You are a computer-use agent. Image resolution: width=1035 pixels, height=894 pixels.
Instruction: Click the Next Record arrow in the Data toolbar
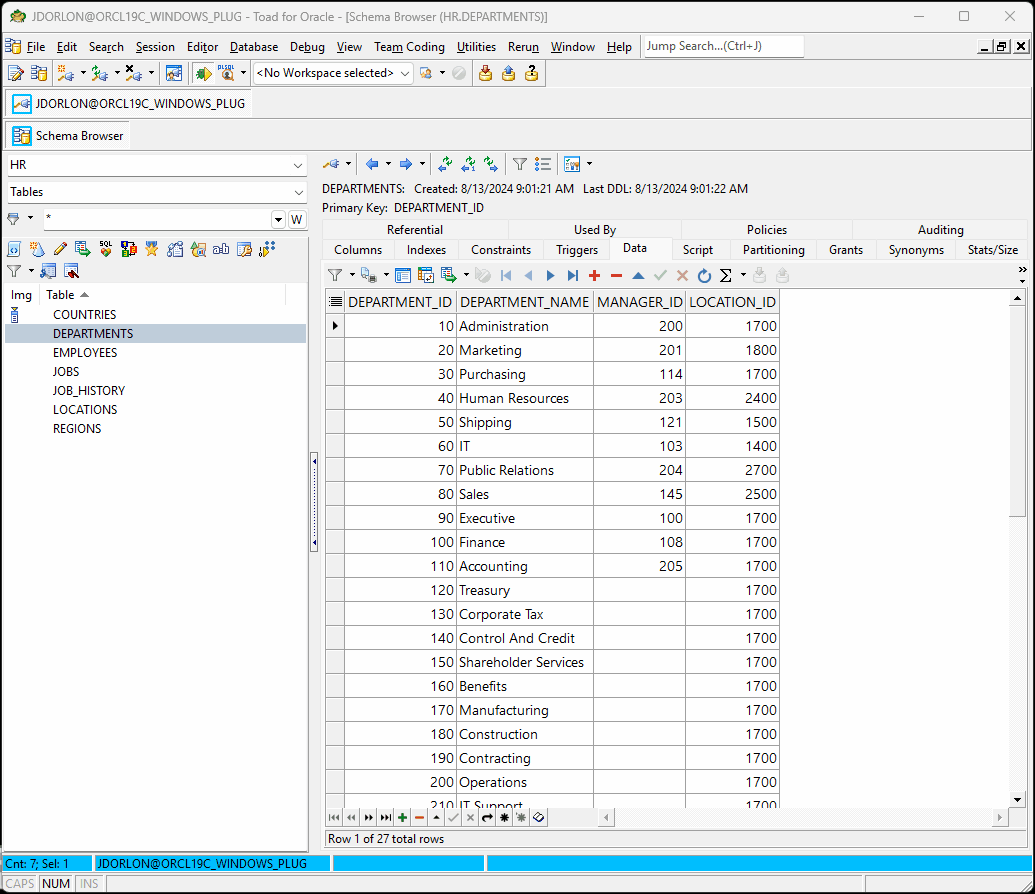click(550, 275)
